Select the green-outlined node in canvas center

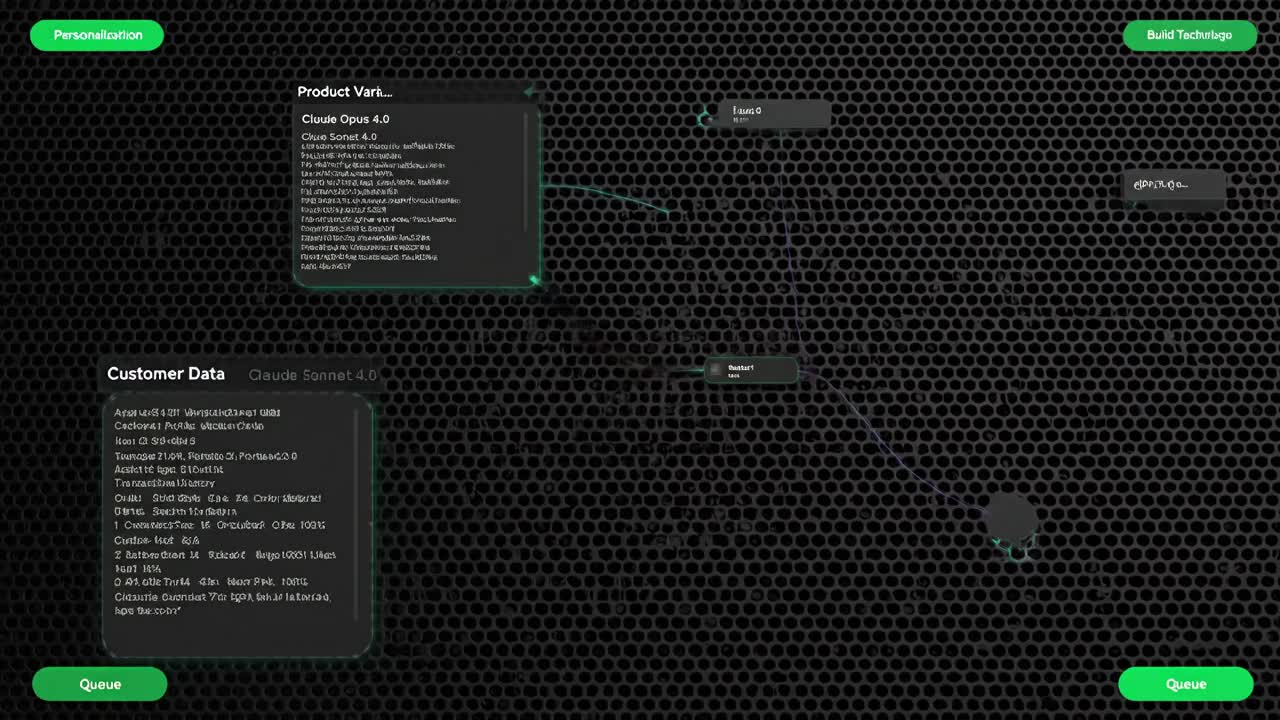coord(751,371)
